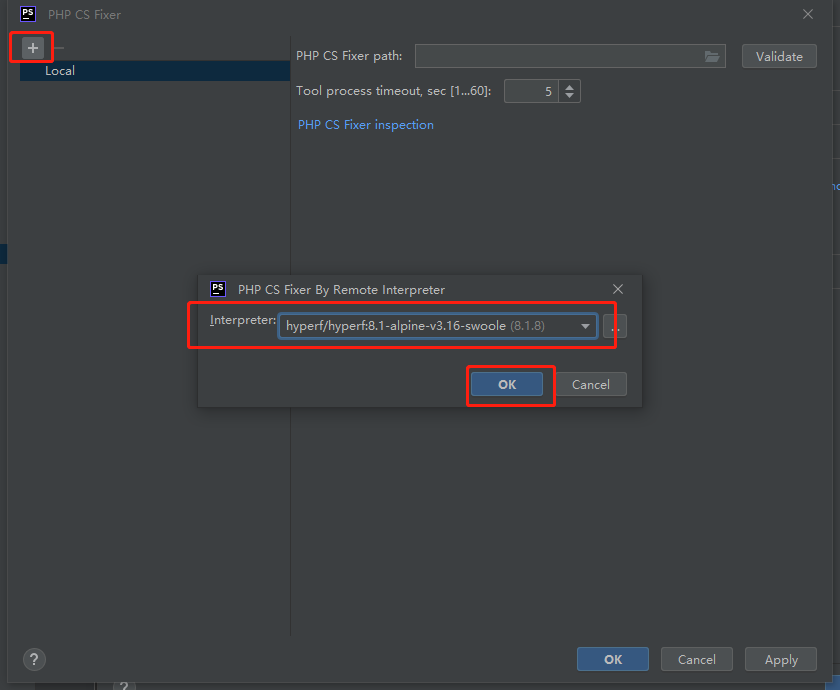The width and height of the screenshot is (840, 690).
Task: Increase the tool timeout using the up arrow
Action: coord(569,86)
